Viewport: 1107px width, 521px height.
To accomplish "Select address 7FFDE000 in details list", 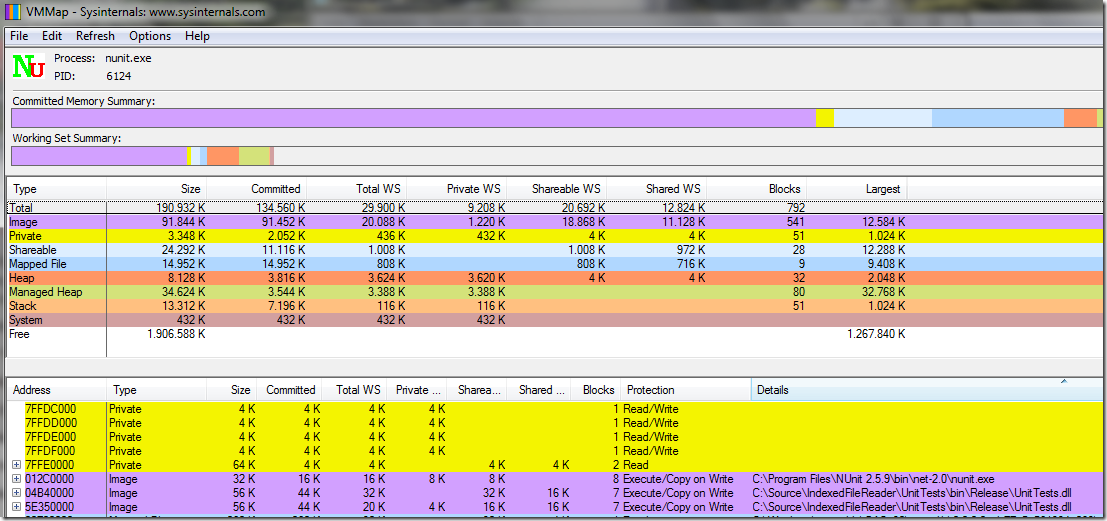I will (x=50, y=437).
